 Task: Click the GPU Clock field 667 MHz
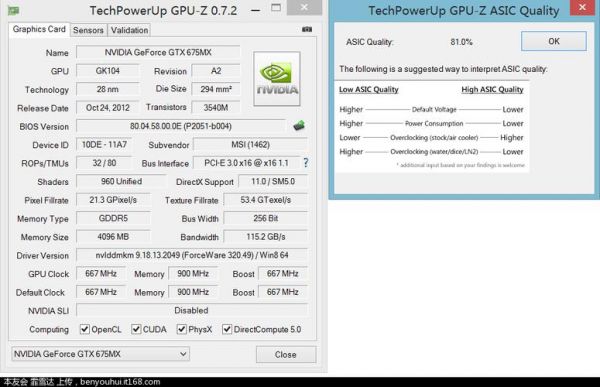pyautogui.click(x=101, y=273)
